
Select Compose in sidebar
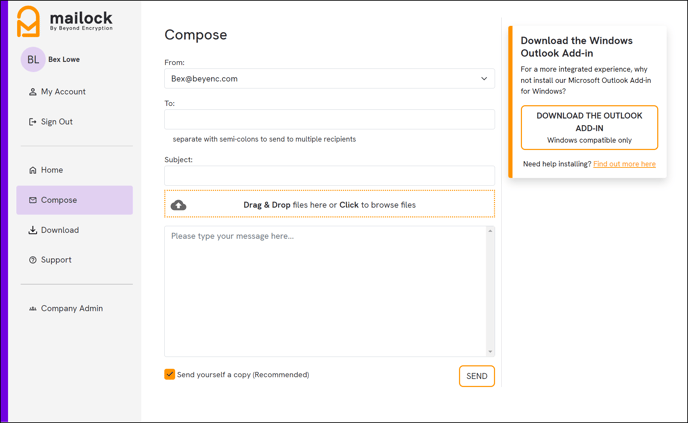(75, 200)
